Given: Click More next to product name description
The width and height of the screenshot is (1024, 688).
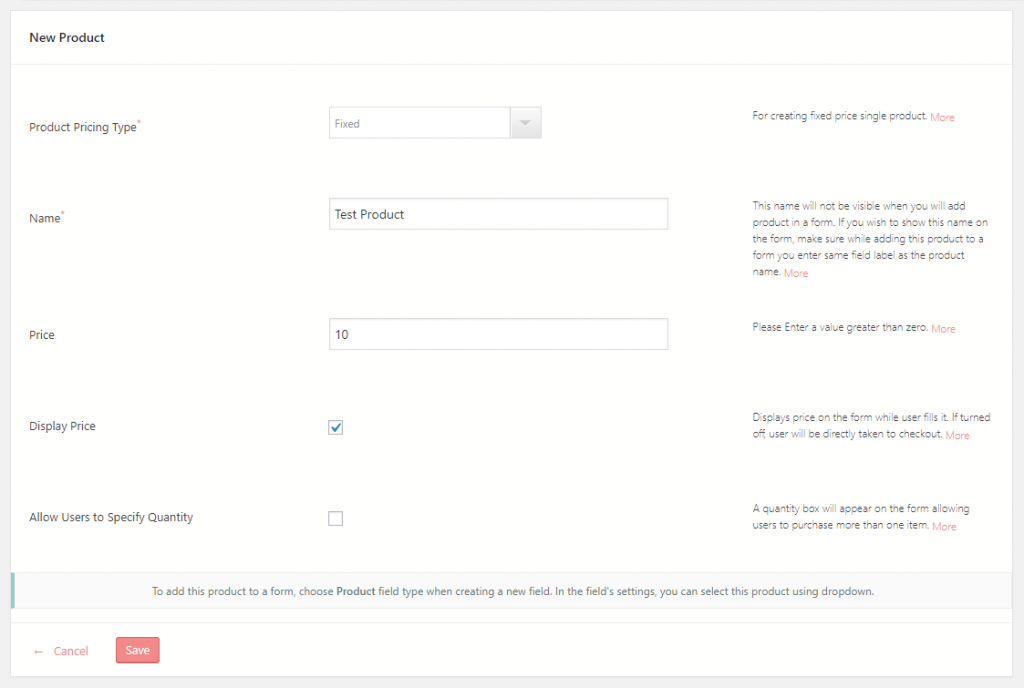Looking at the screenshot, I should coord(795,272).
